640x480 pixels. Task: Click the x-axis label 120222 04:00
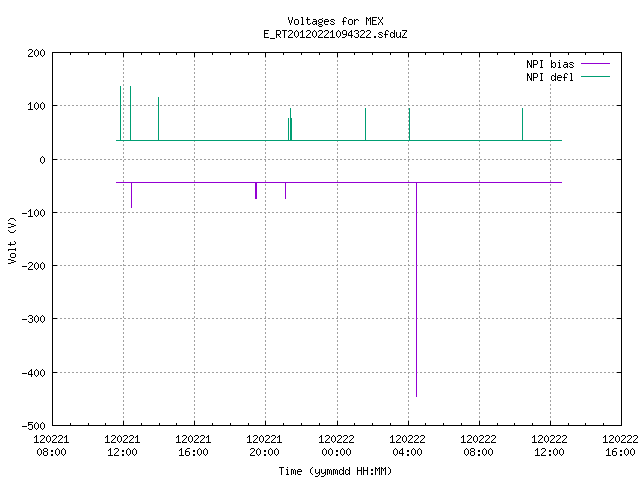click(407, 446)
